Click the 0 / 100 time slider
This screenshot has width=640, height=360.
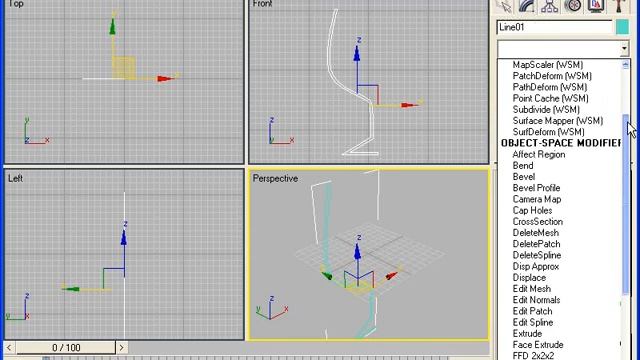[66, 348]
